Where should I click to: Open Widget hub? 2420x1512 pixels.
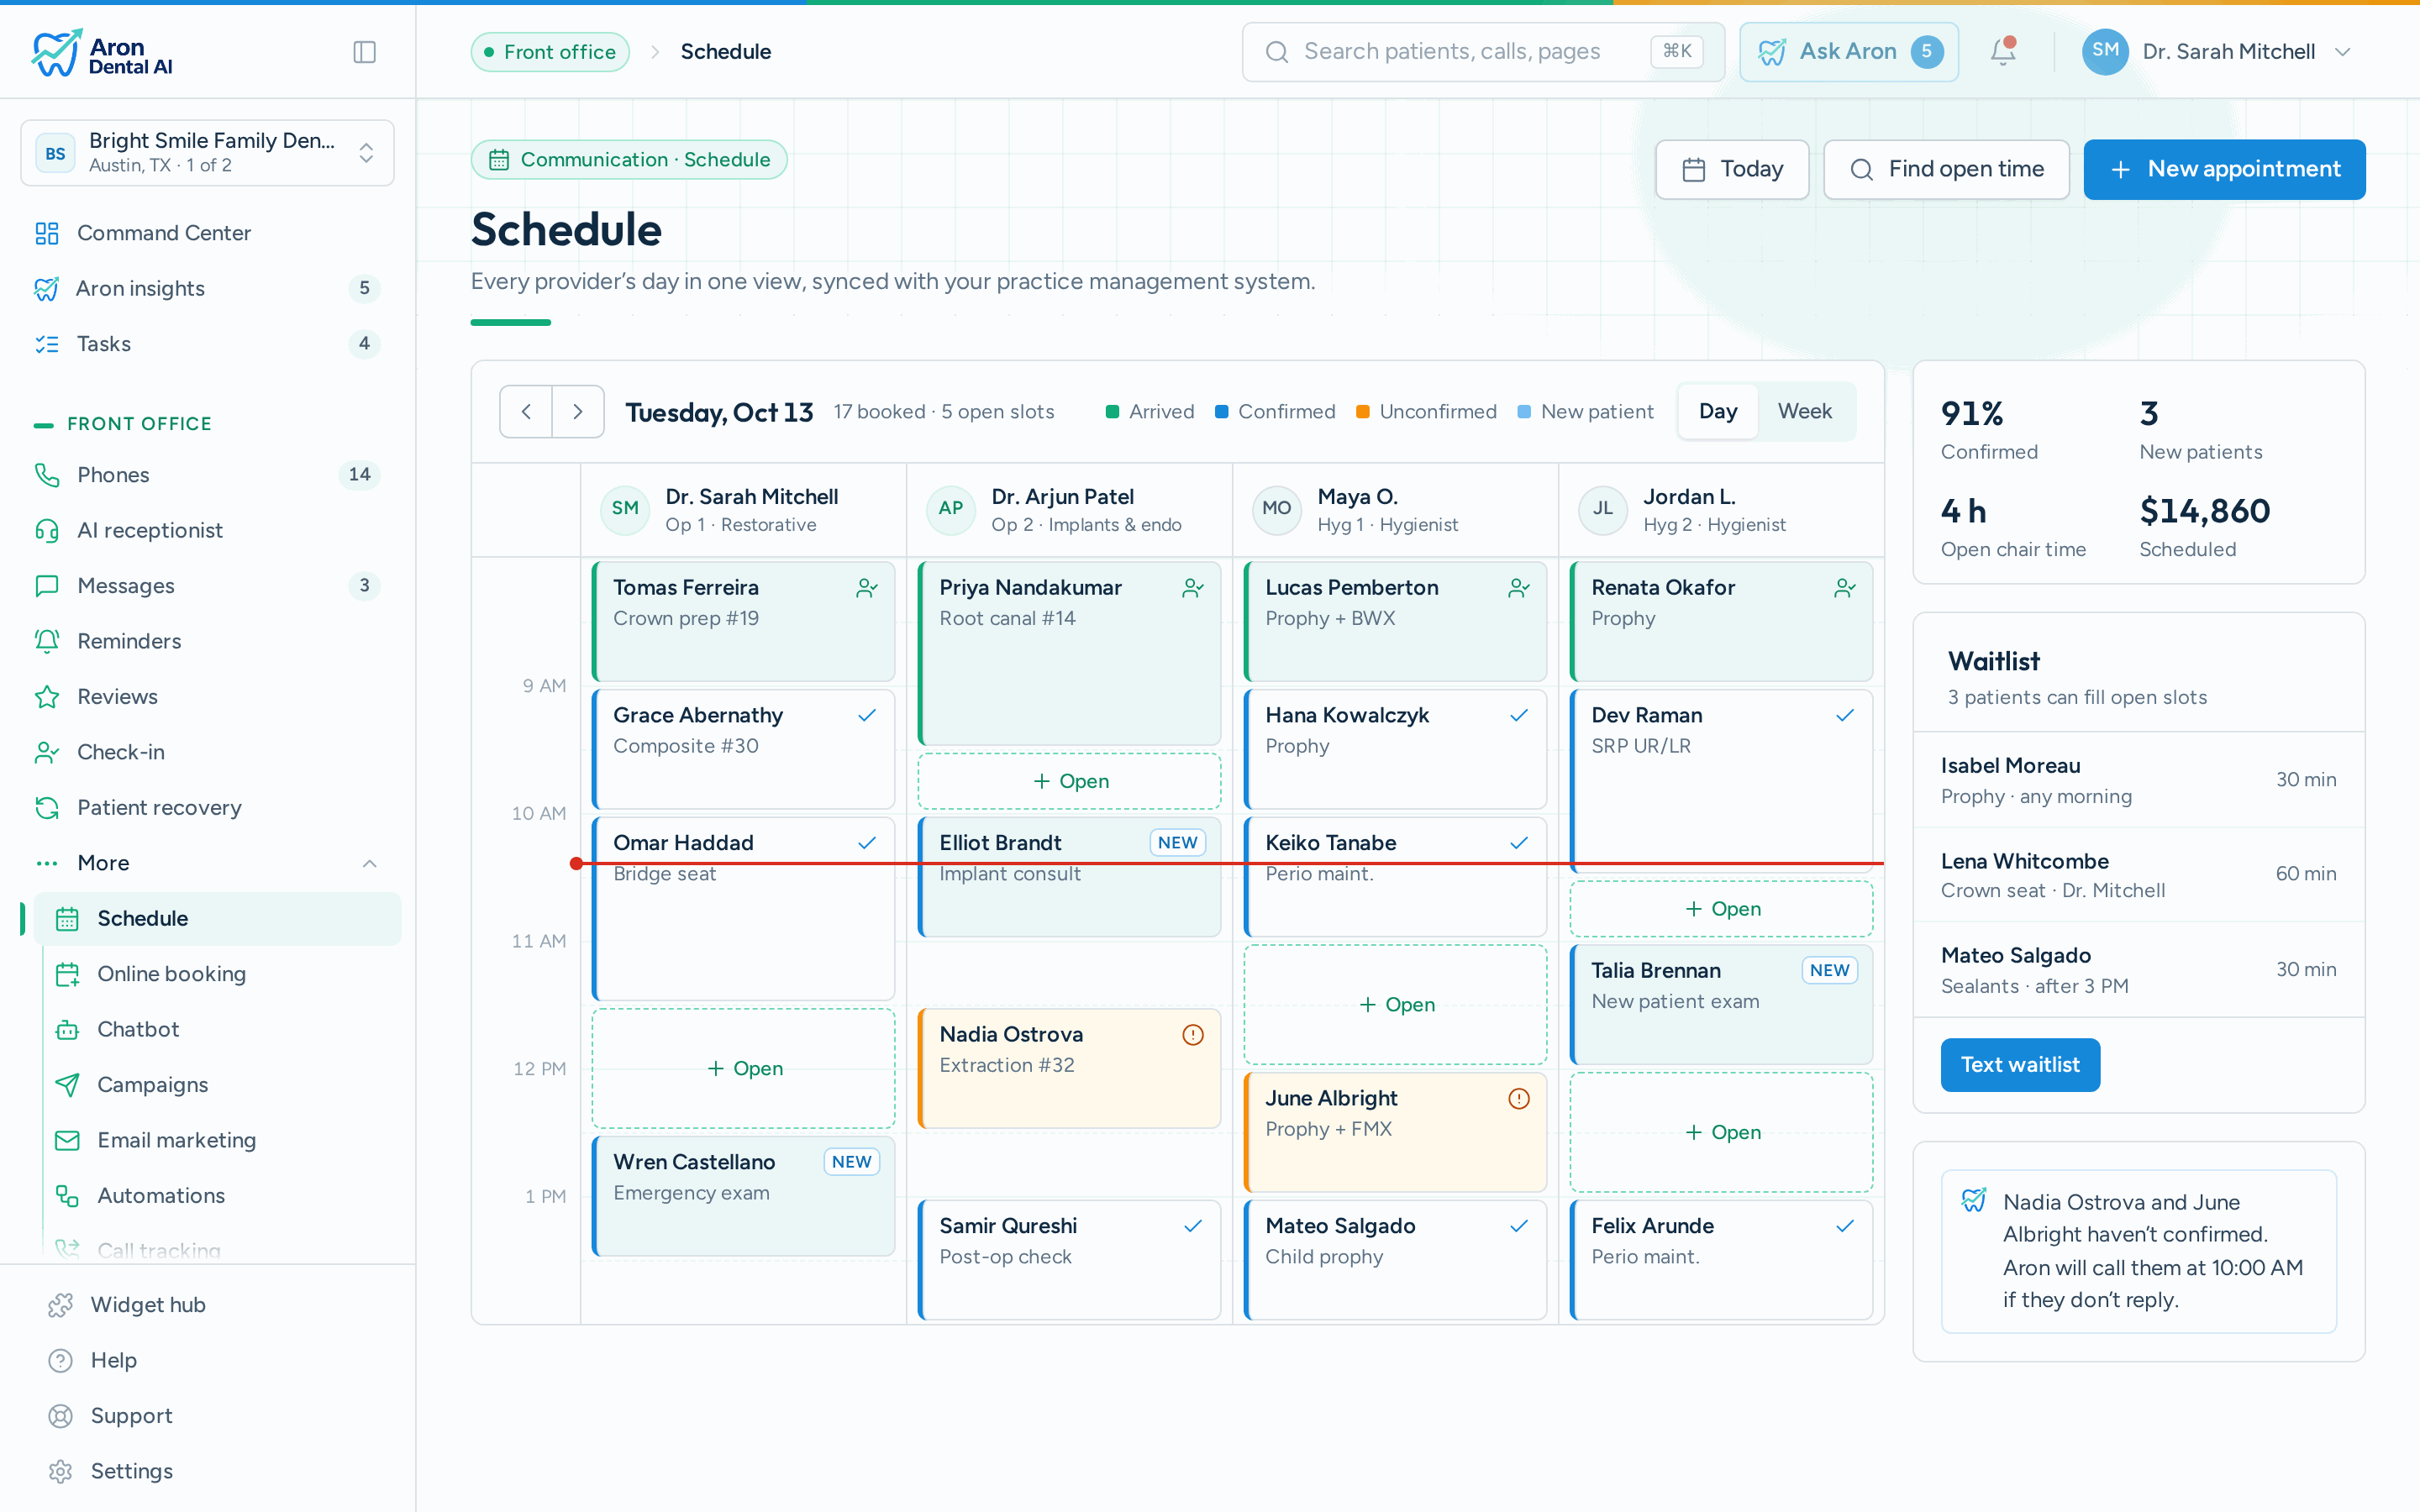click(208, 1305)
